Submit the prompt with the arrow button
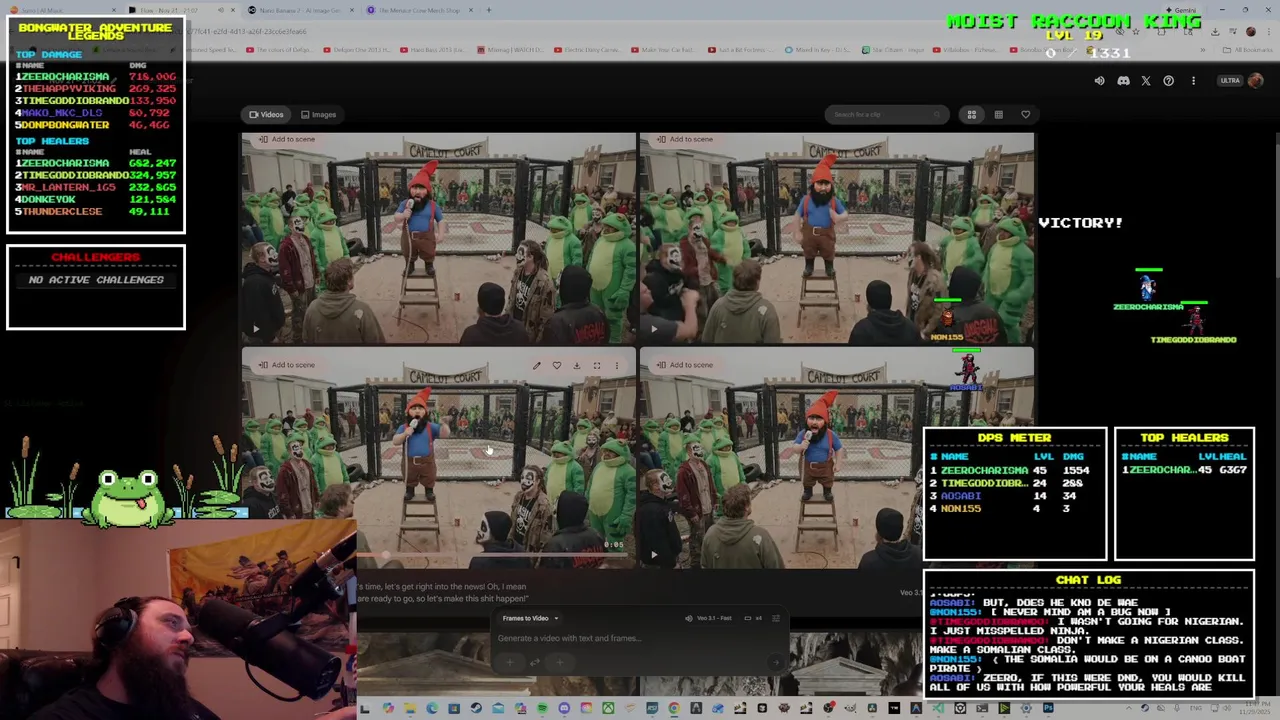 click(776, 662)
